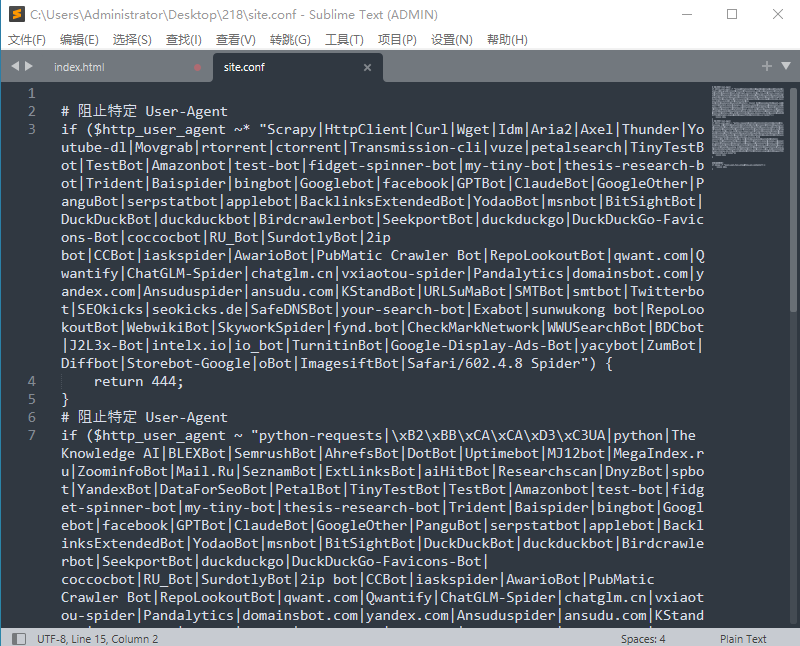Click line number 4 in gutter
Viewport: 800px width, 646px height.
tap(32, 381)
